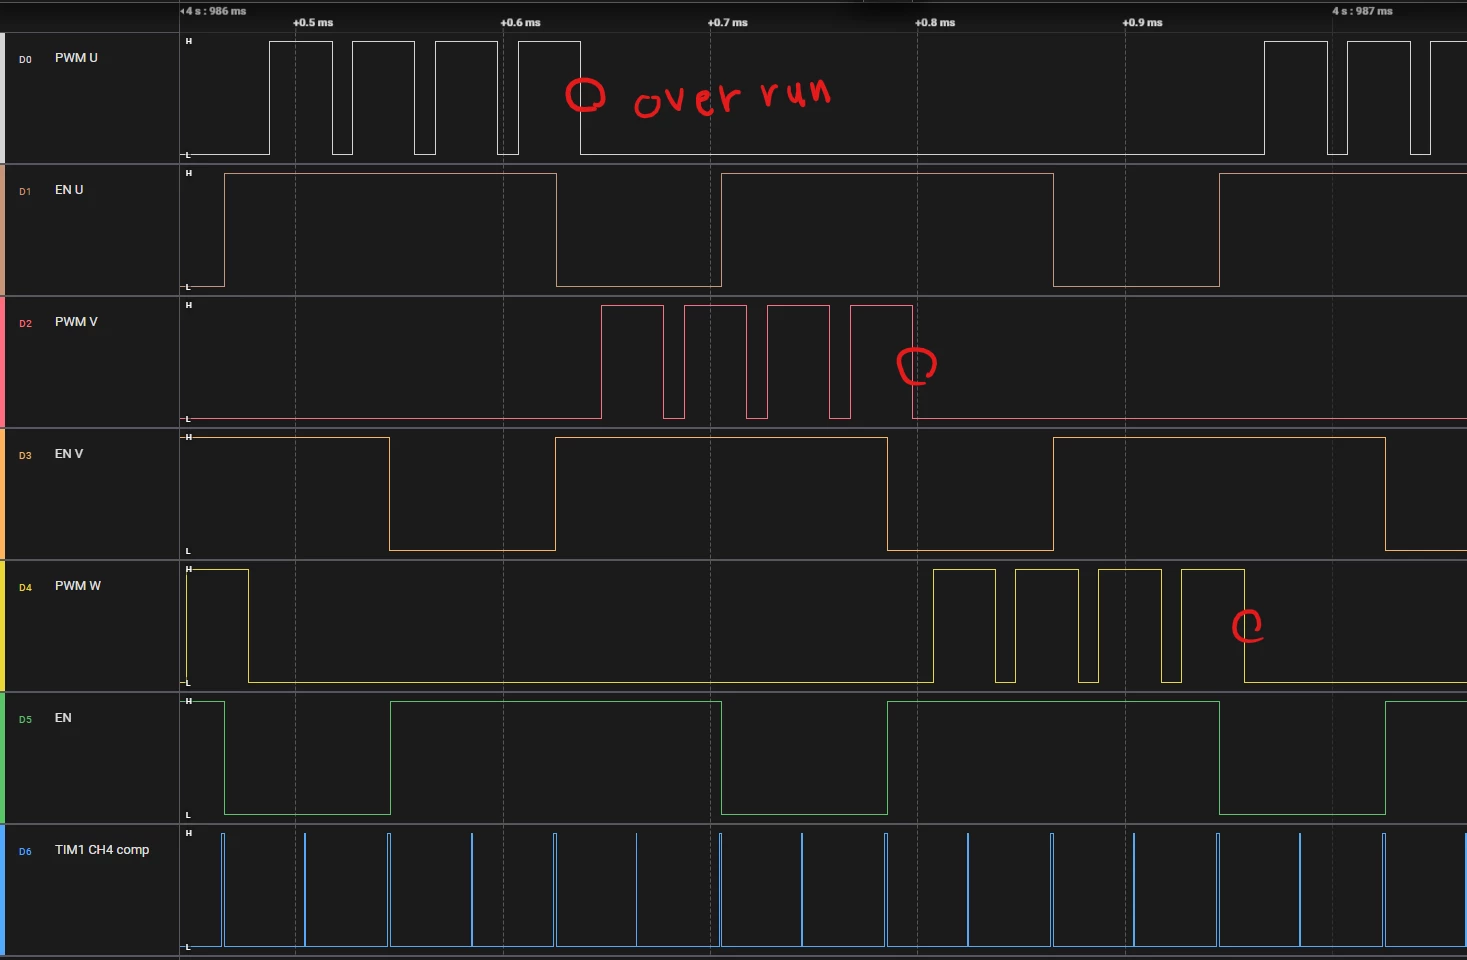Click the D4 channel identifier
1467x960 pixels.
point(25,588)
